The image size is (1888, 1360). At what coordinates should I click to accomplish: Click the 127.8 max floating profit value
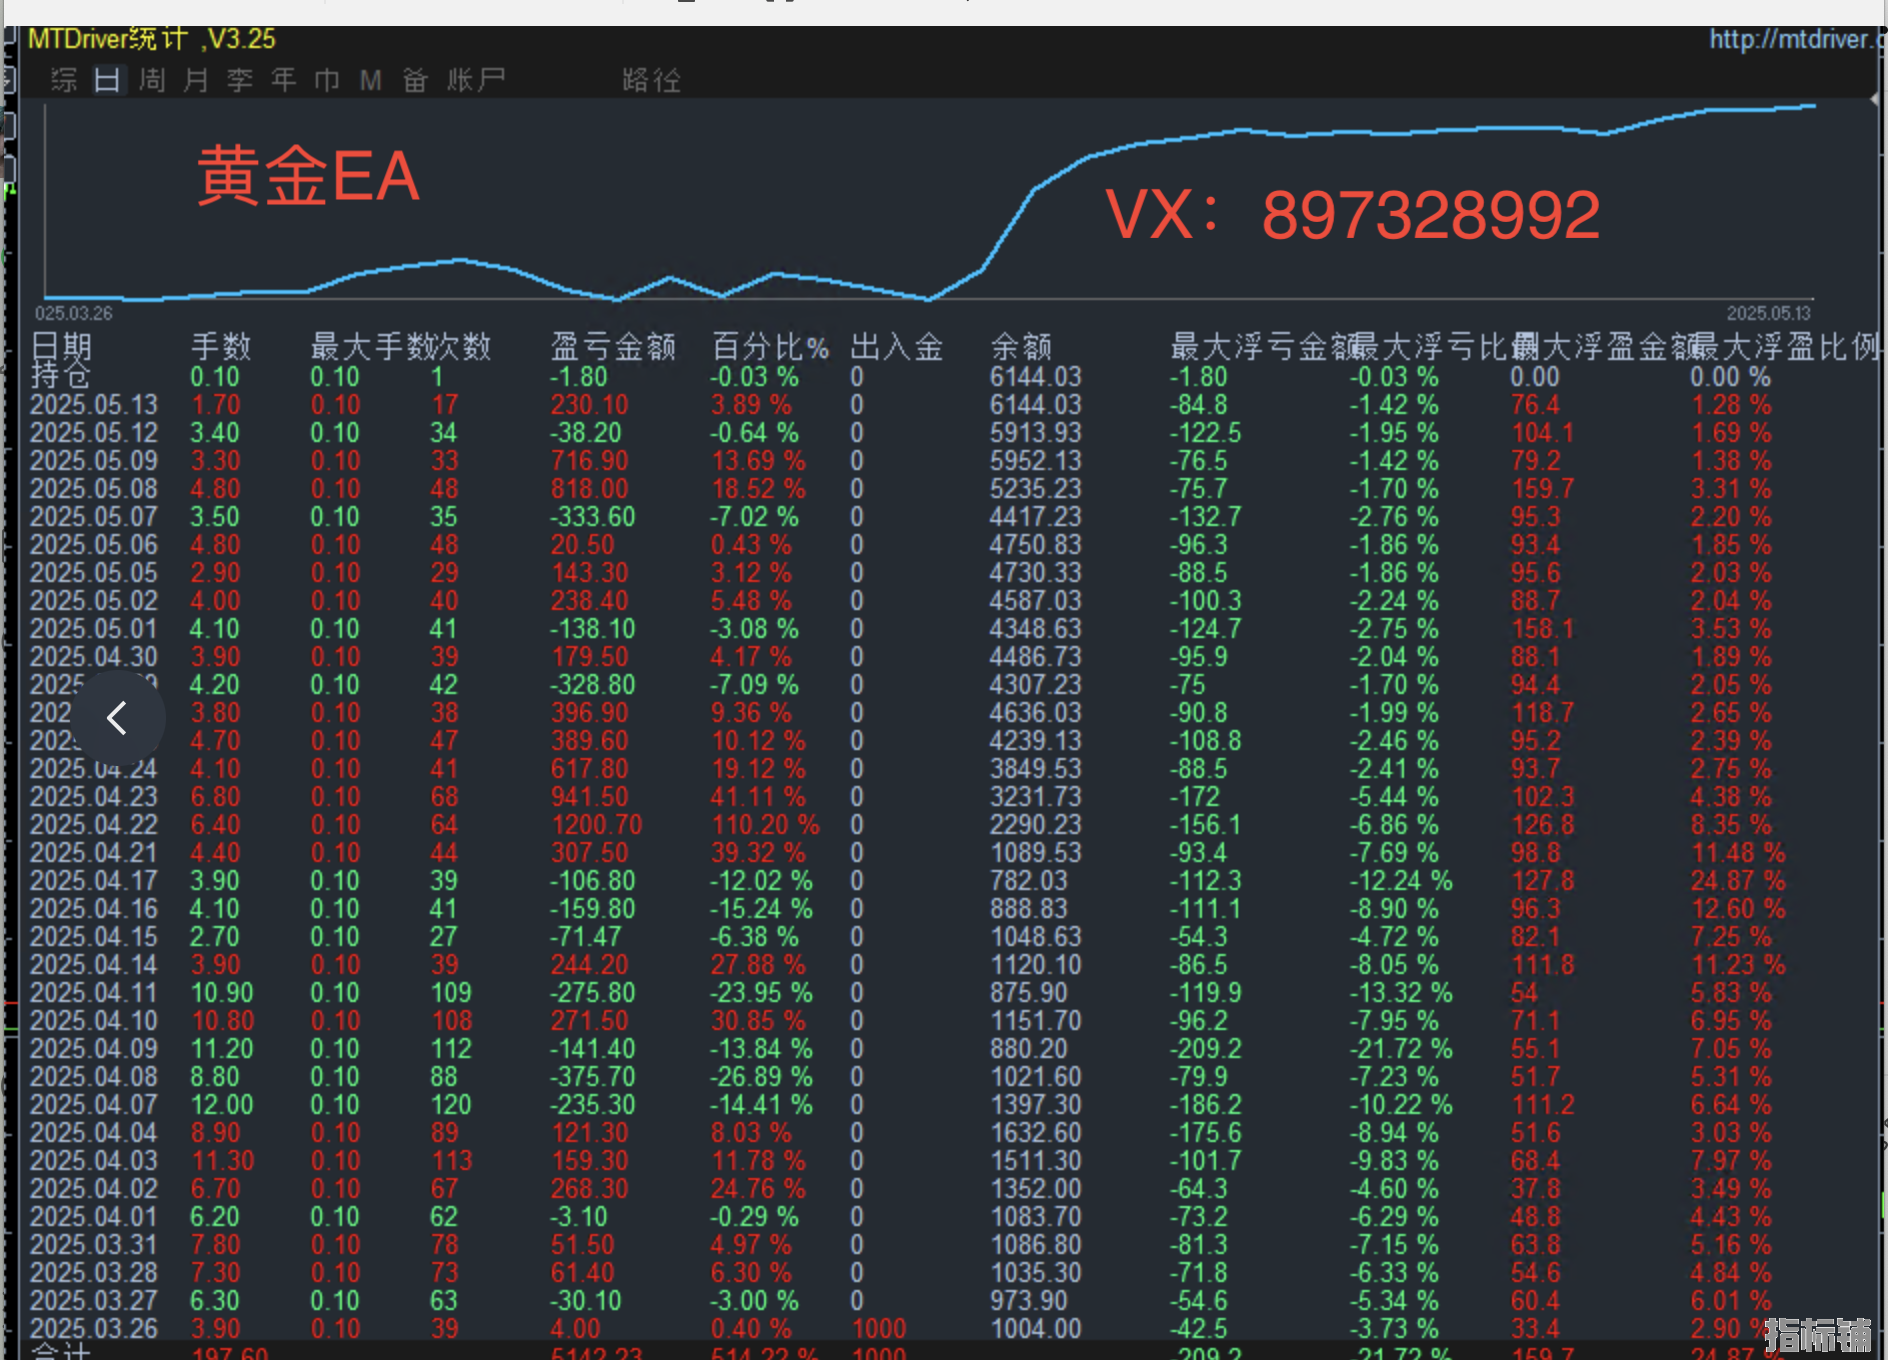pyautogui.click(x=1542, y=881)
